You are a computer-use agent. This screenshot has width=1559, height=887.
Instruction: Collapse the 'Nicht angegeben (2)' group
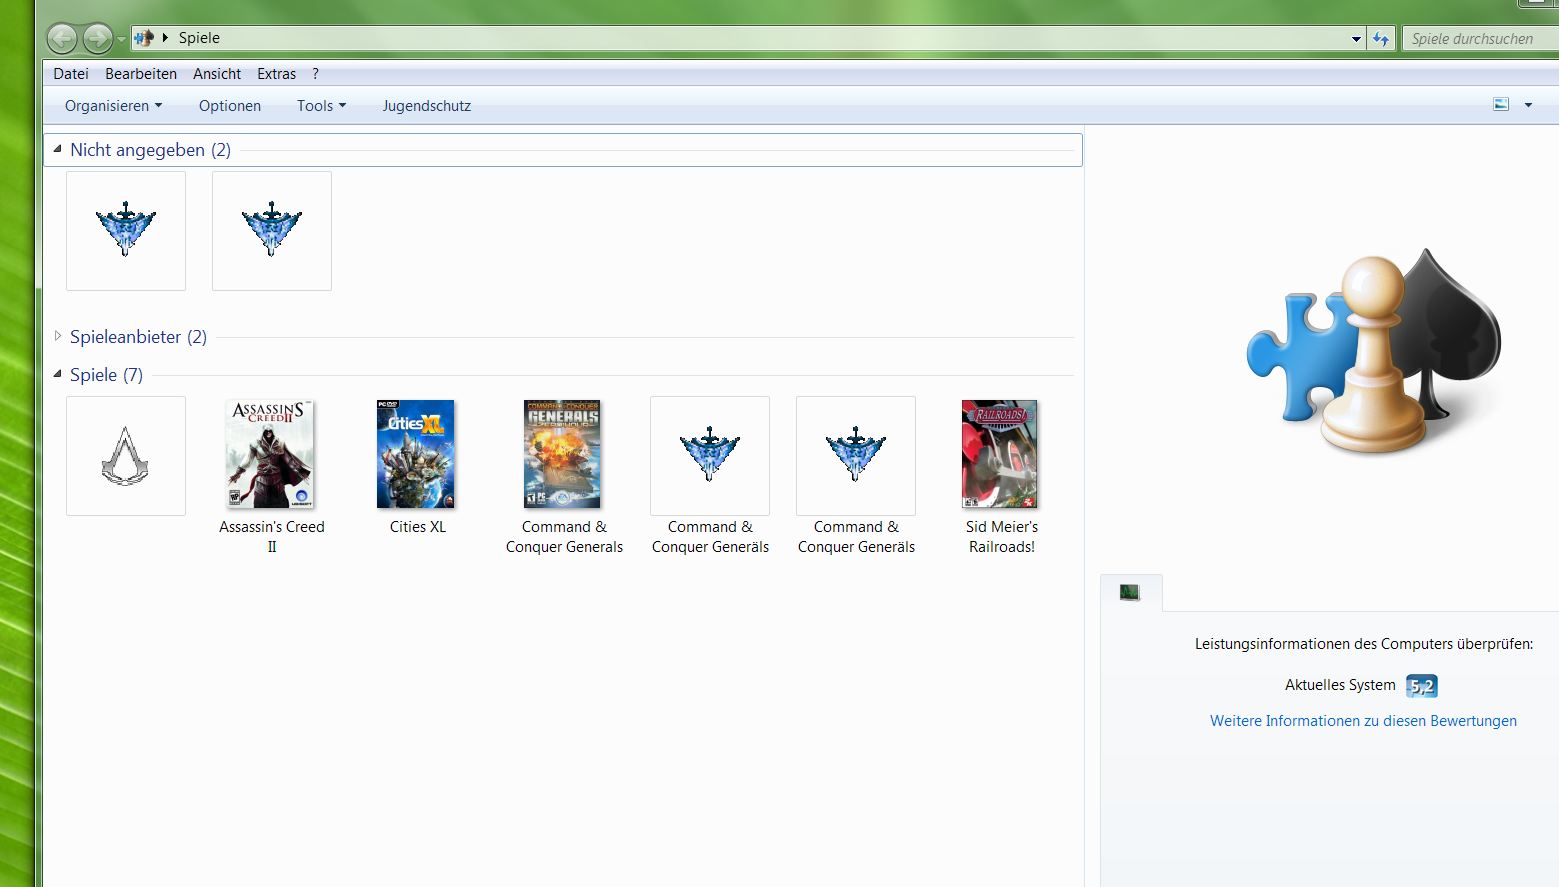(57, 149)
